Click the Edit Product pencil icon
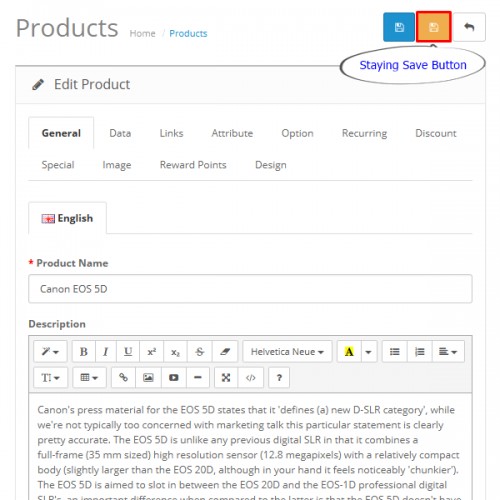The height and width of the screenshot is (500, 500). click(x=38, y=84)
